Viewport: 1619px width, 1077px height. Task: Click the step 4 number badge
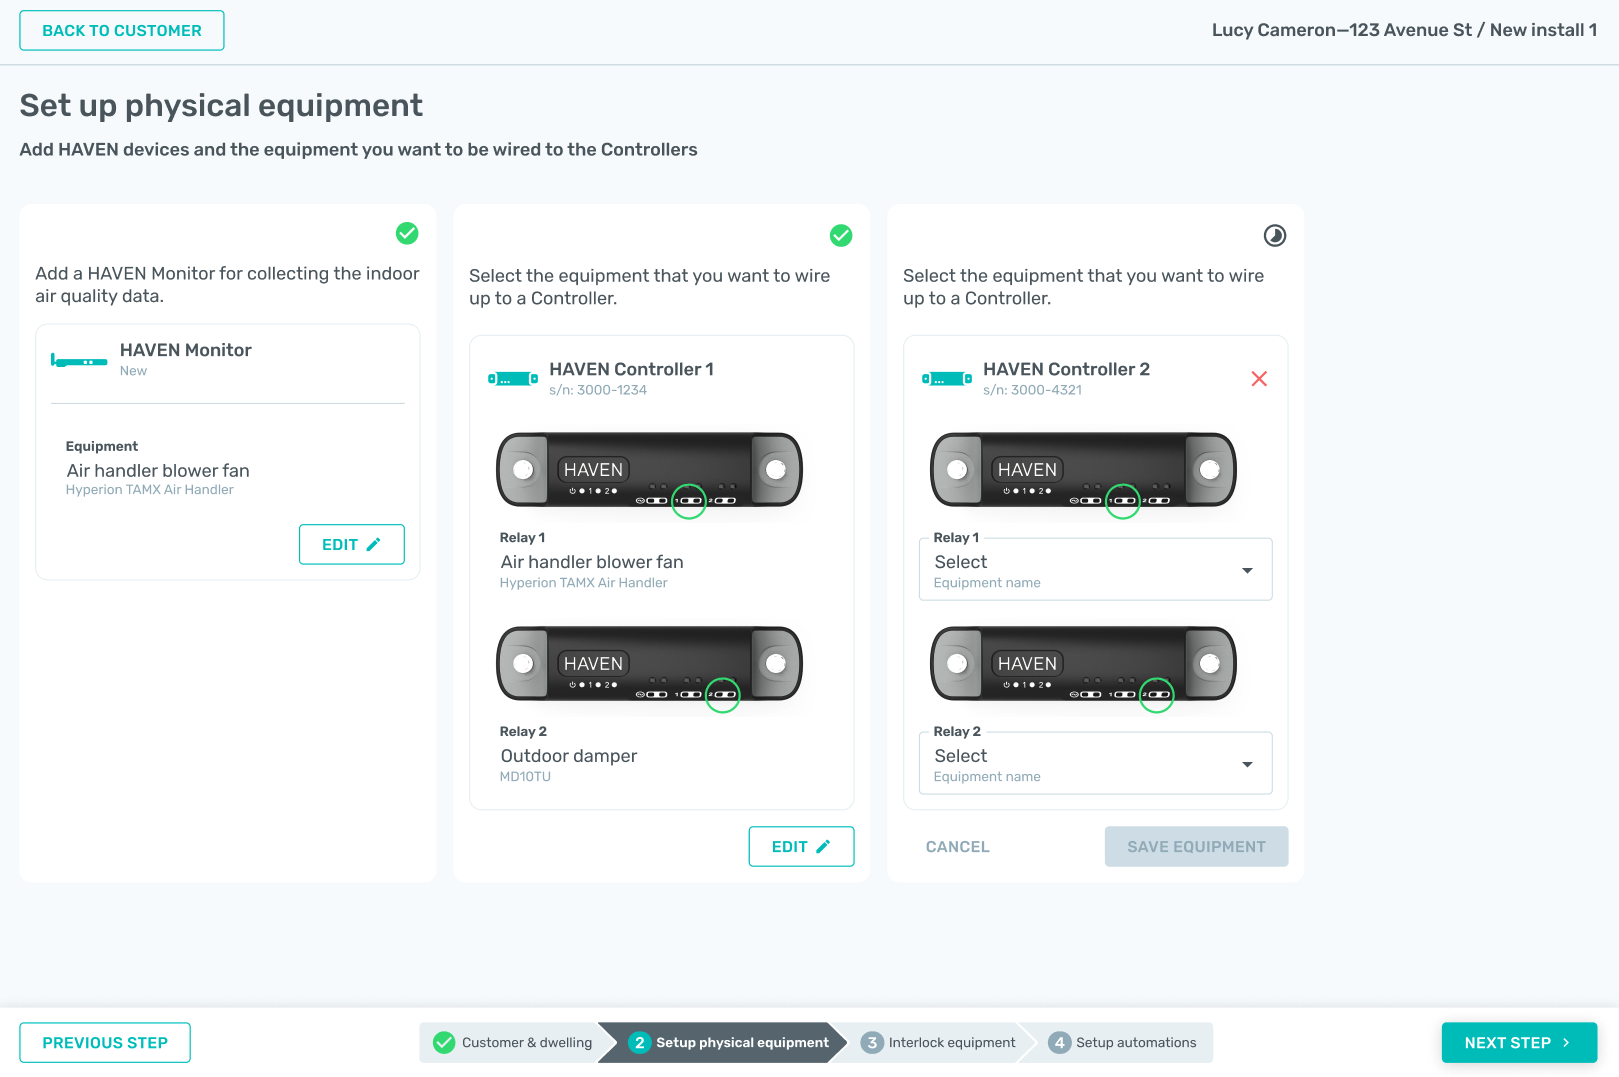point(1059,1042)
